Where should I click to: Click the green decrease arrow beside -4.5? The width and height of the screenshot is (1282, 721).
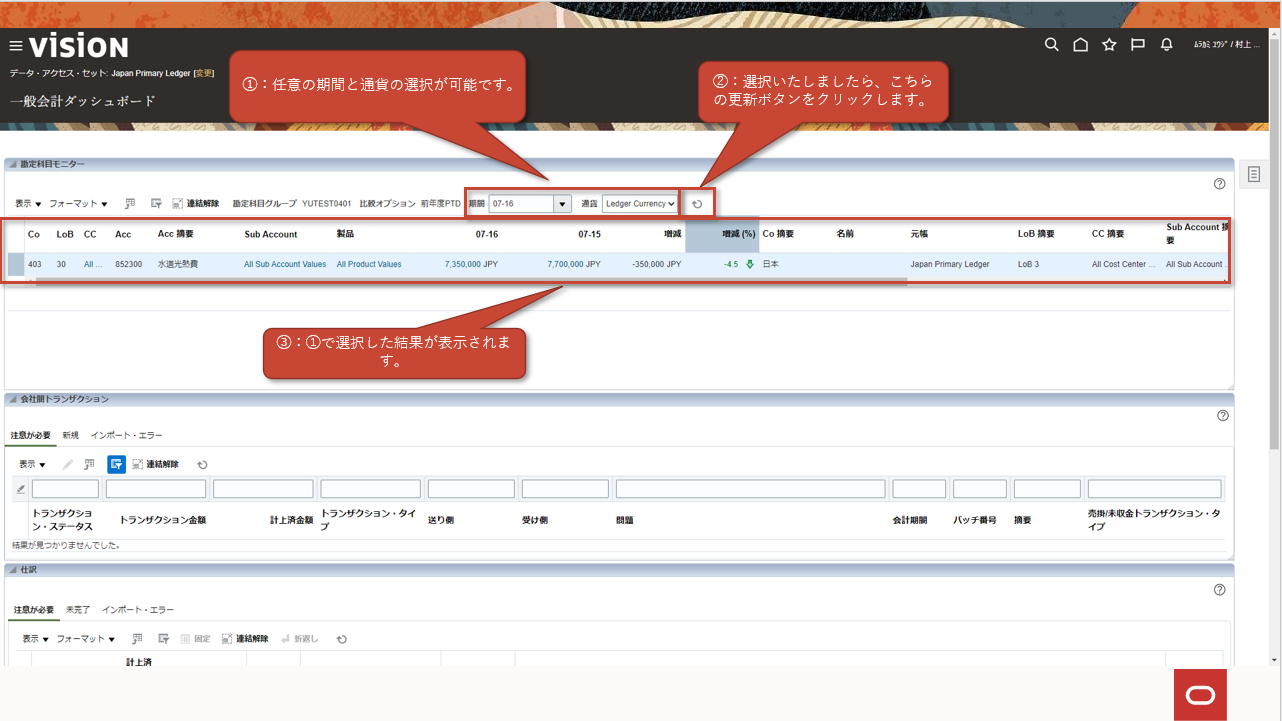tap(750, 265)
